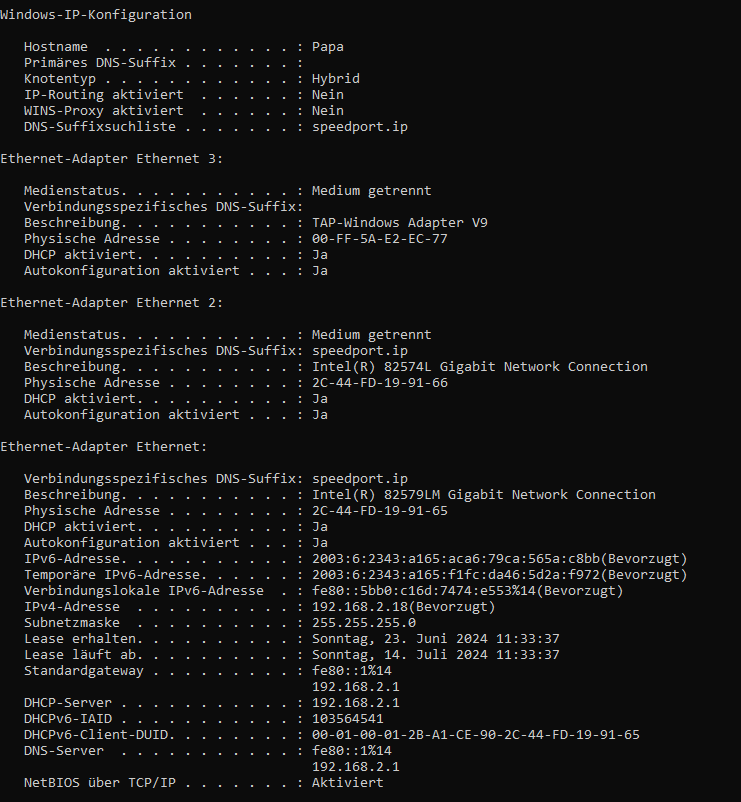The height and width of the screenshot is (802, 741).
Task: Click the NetBIOS Aktiviert value
Action: point(348,782)
